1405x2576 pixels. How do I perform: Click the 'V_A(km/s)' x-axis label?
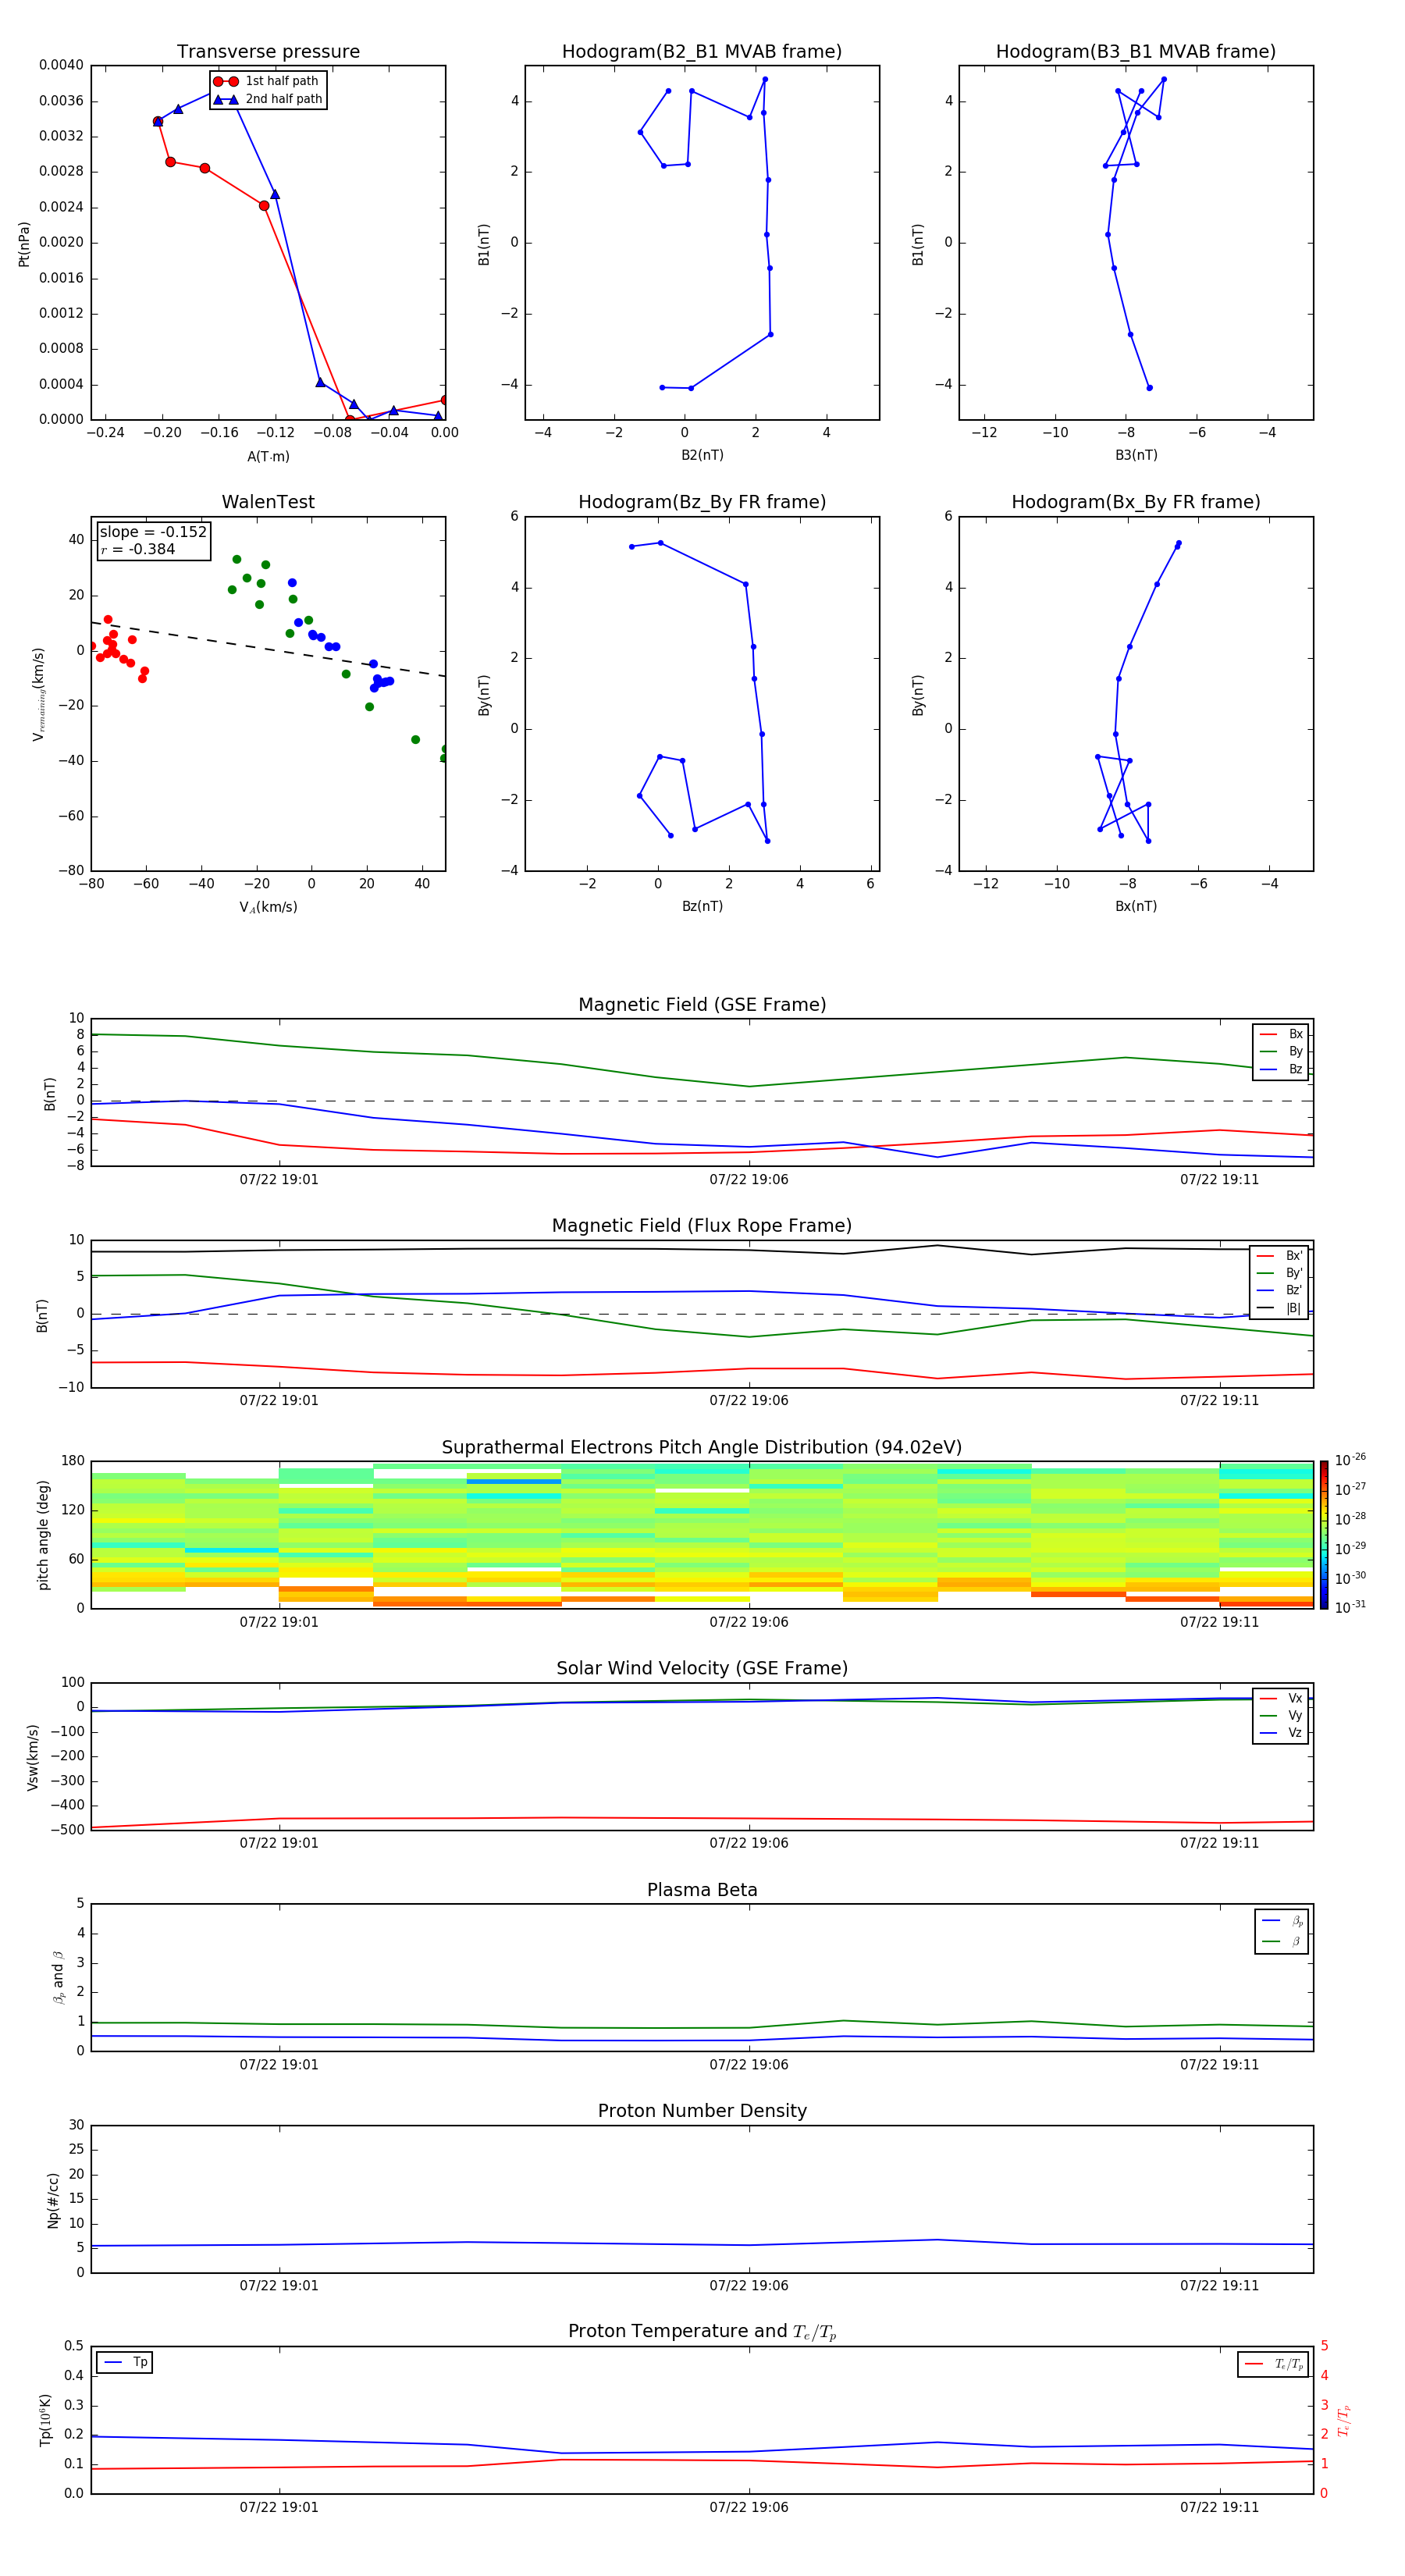click(268, 907)
